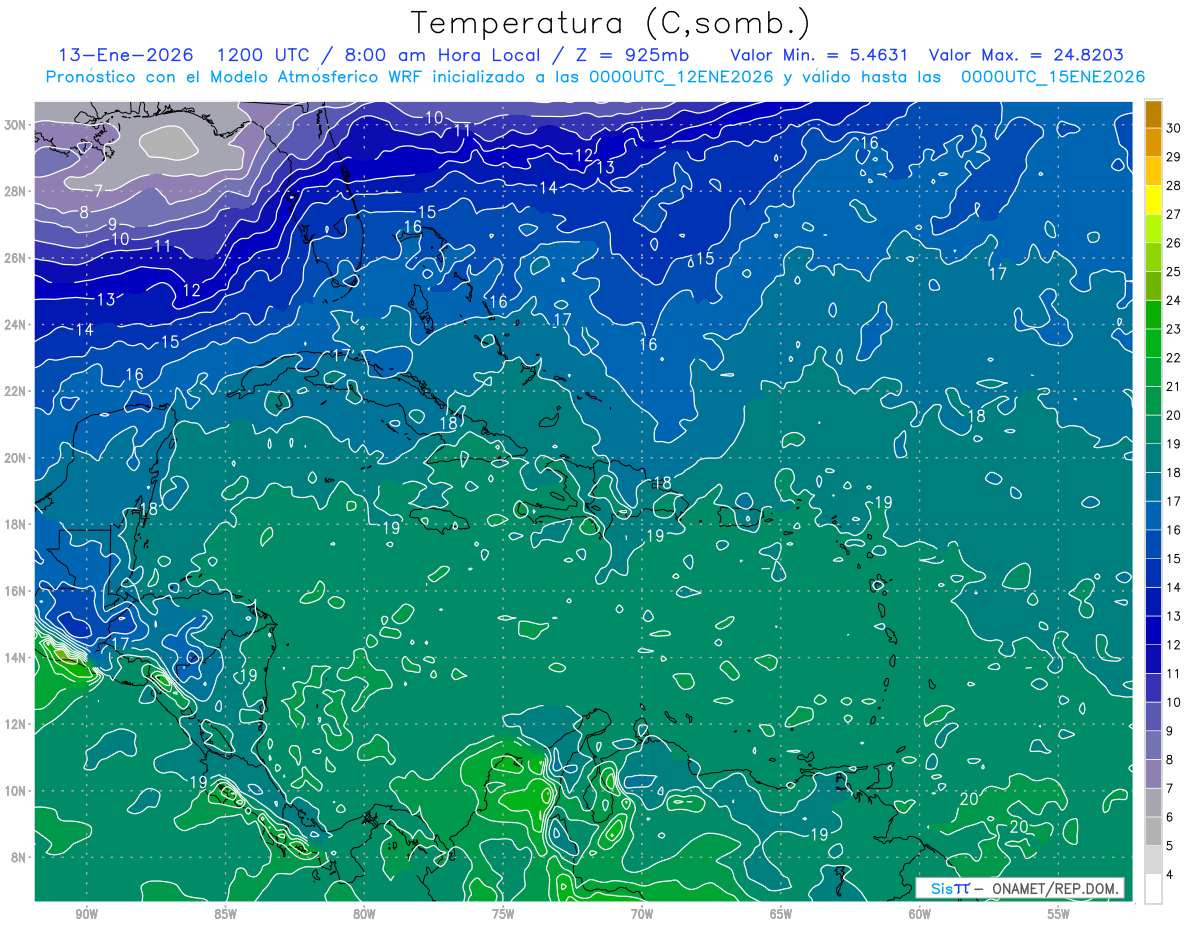Click the "1200 UTC" time text
The height and width of the screenshot is (927, 1200).
(262, 55)
